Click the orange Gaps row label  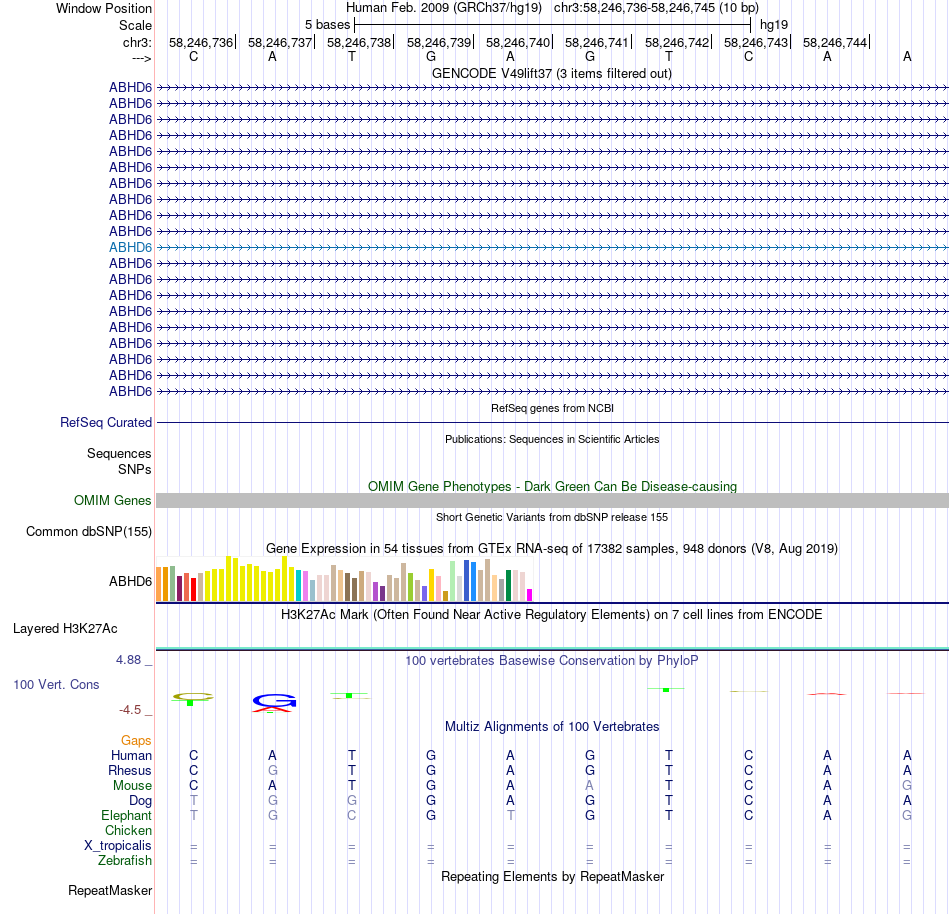(x=136, y=740)
